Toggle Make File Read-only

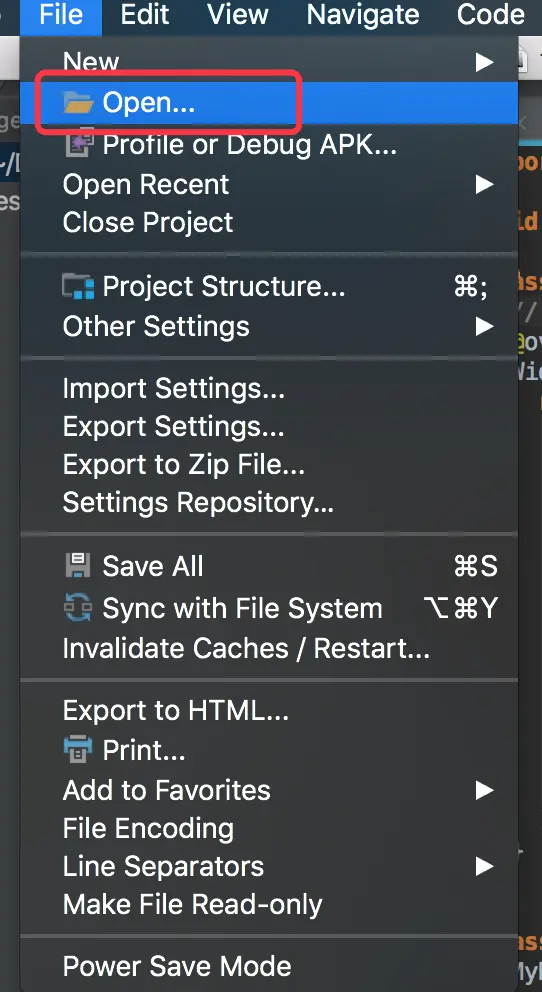(269, 905)
